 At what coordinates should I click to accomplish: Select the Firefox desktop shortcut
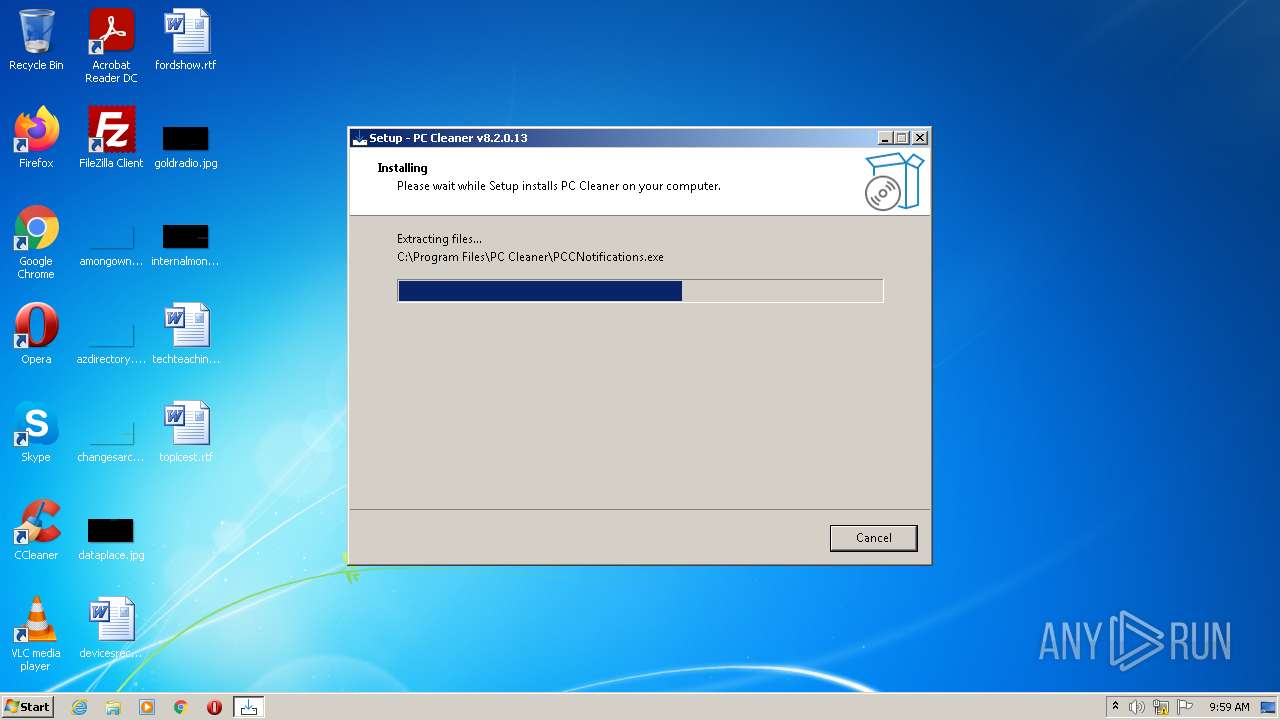coord(36,139)
